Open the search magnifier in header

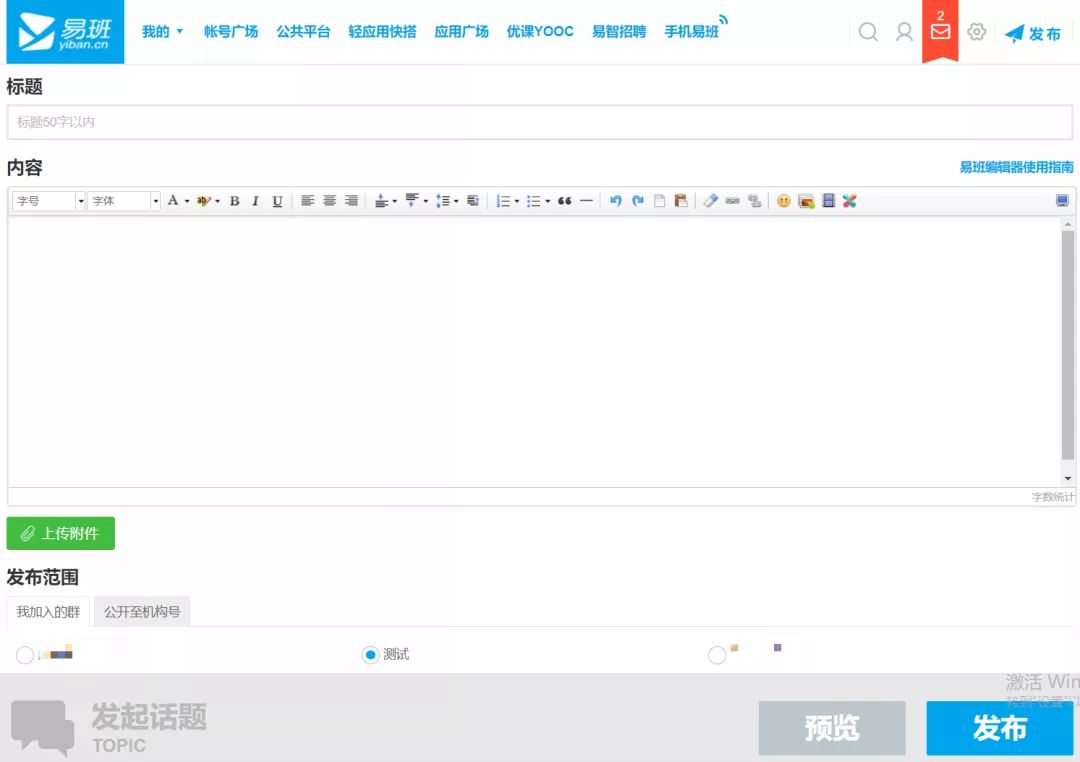click(868, 32)
